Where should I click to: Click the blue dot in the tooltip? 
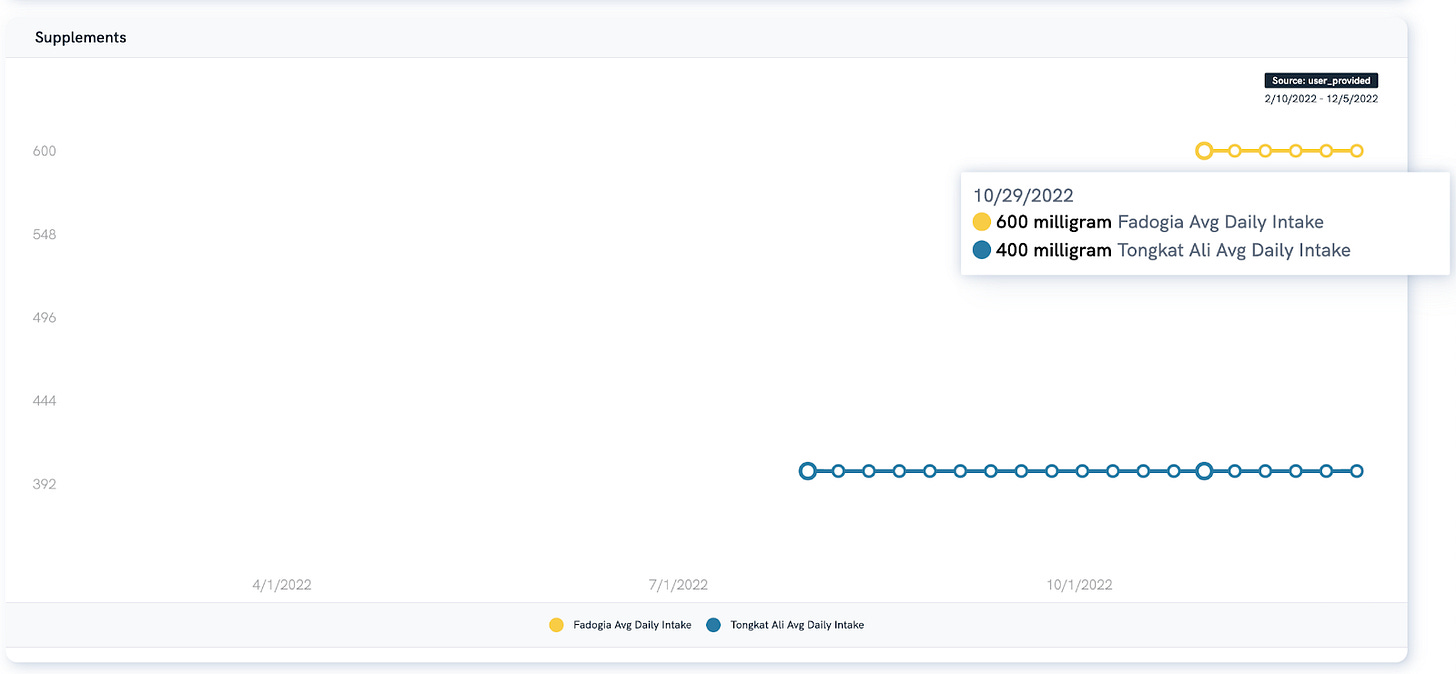click(x=982, y=250)
